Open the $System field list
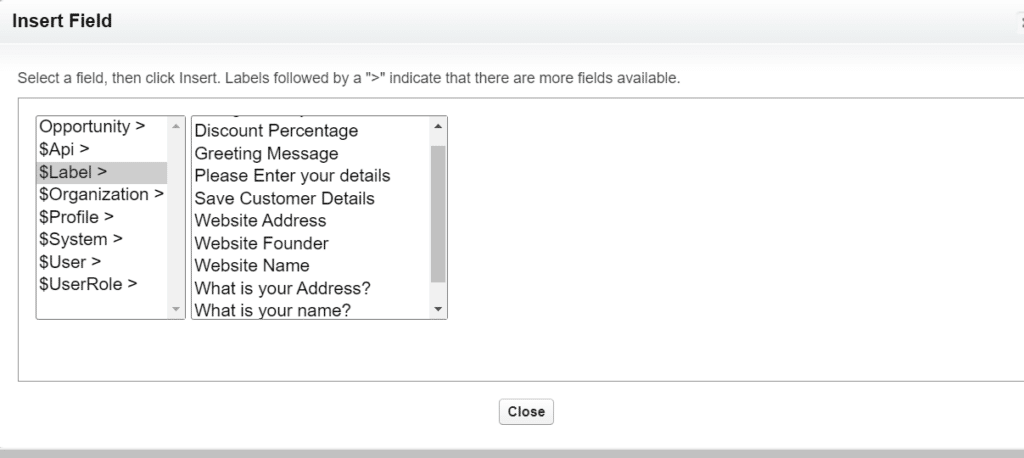 pos(81,239)
